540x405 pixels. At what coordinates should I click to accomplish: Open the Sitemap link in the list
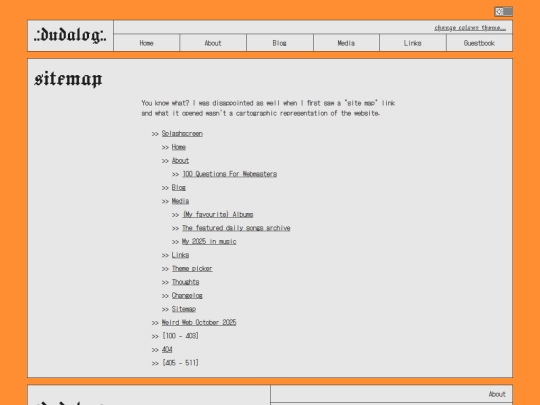coord(184,309)
